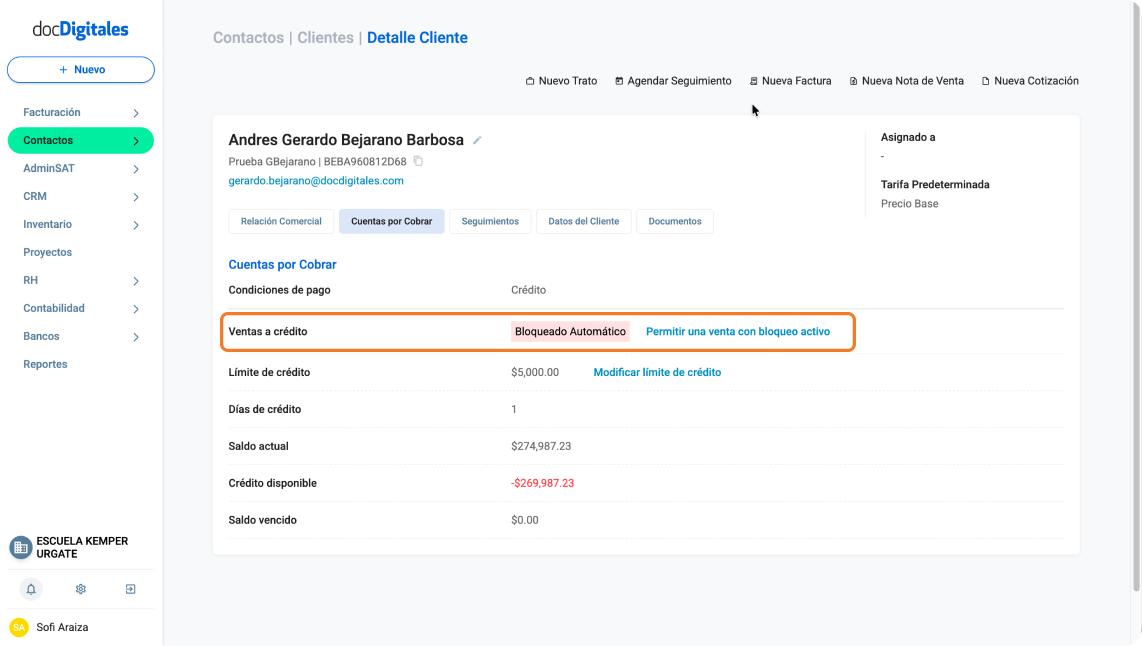
Task: Click the SA user avatar
Action: click(19, 627)
